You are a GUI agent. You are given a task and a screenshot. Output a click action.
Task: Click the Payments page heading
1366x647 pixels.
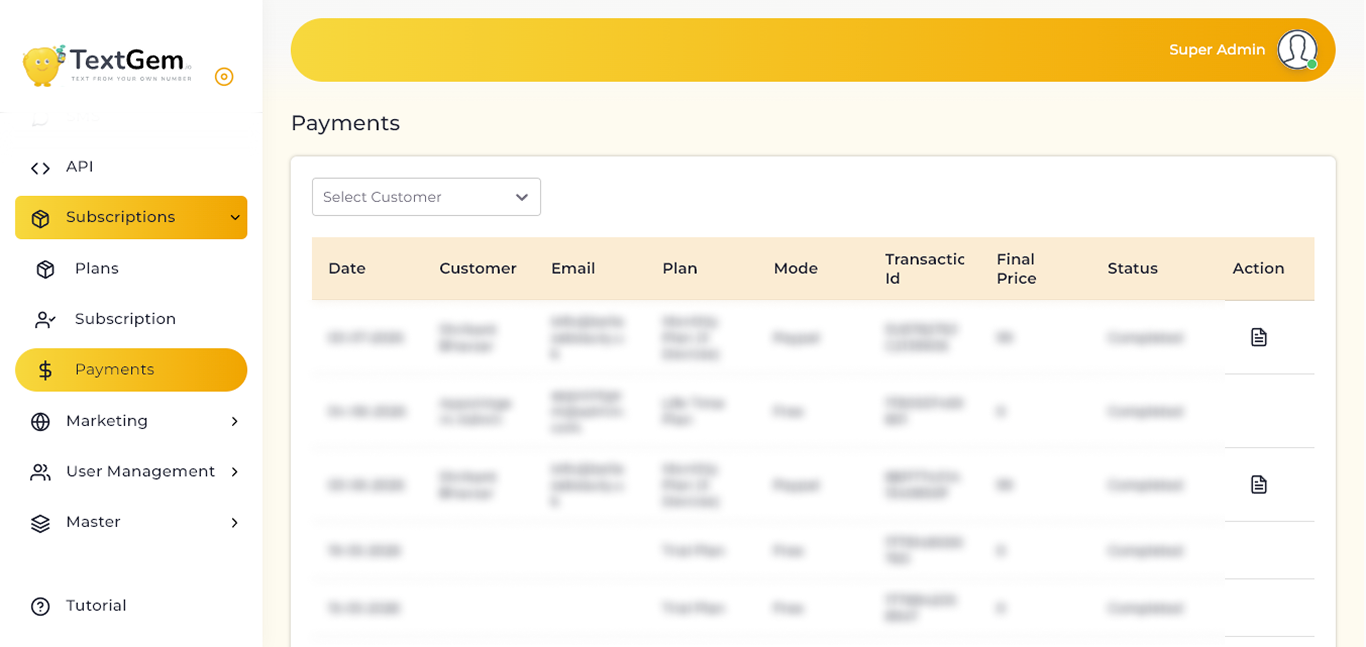(345, 123)
